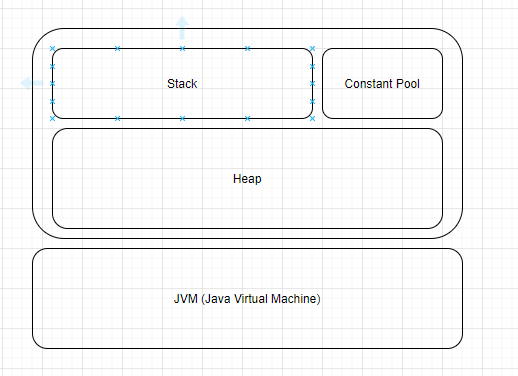Select the JVM (Java Virtual Machine) box

tap(247, 298)
